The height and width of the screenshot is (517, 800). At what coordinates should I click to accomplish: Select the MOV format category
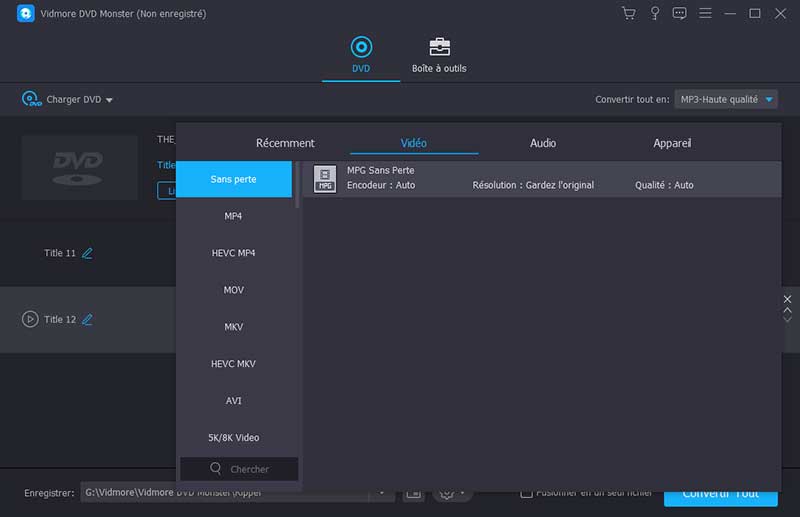click(234, 290)
